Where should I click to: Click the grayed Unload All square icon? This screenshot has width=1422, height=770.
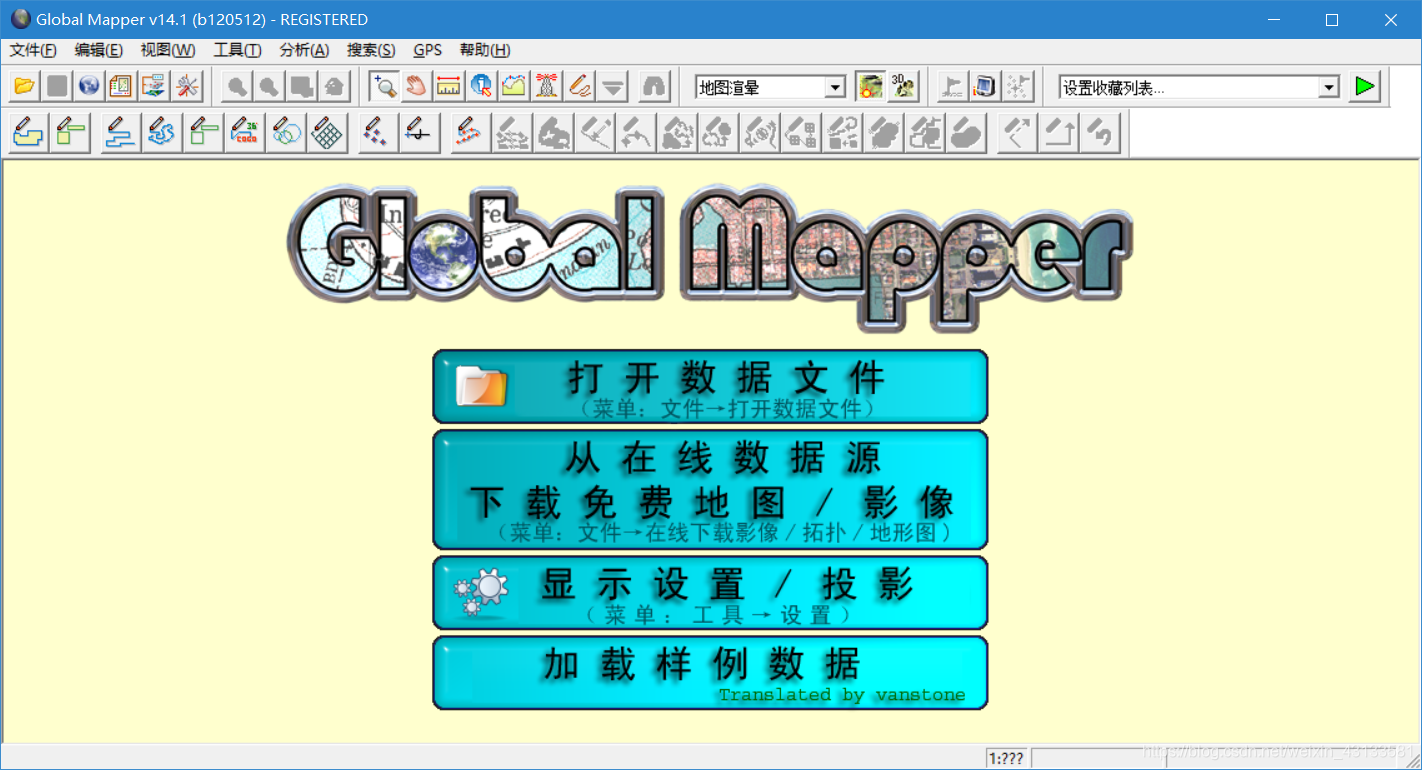57,86
